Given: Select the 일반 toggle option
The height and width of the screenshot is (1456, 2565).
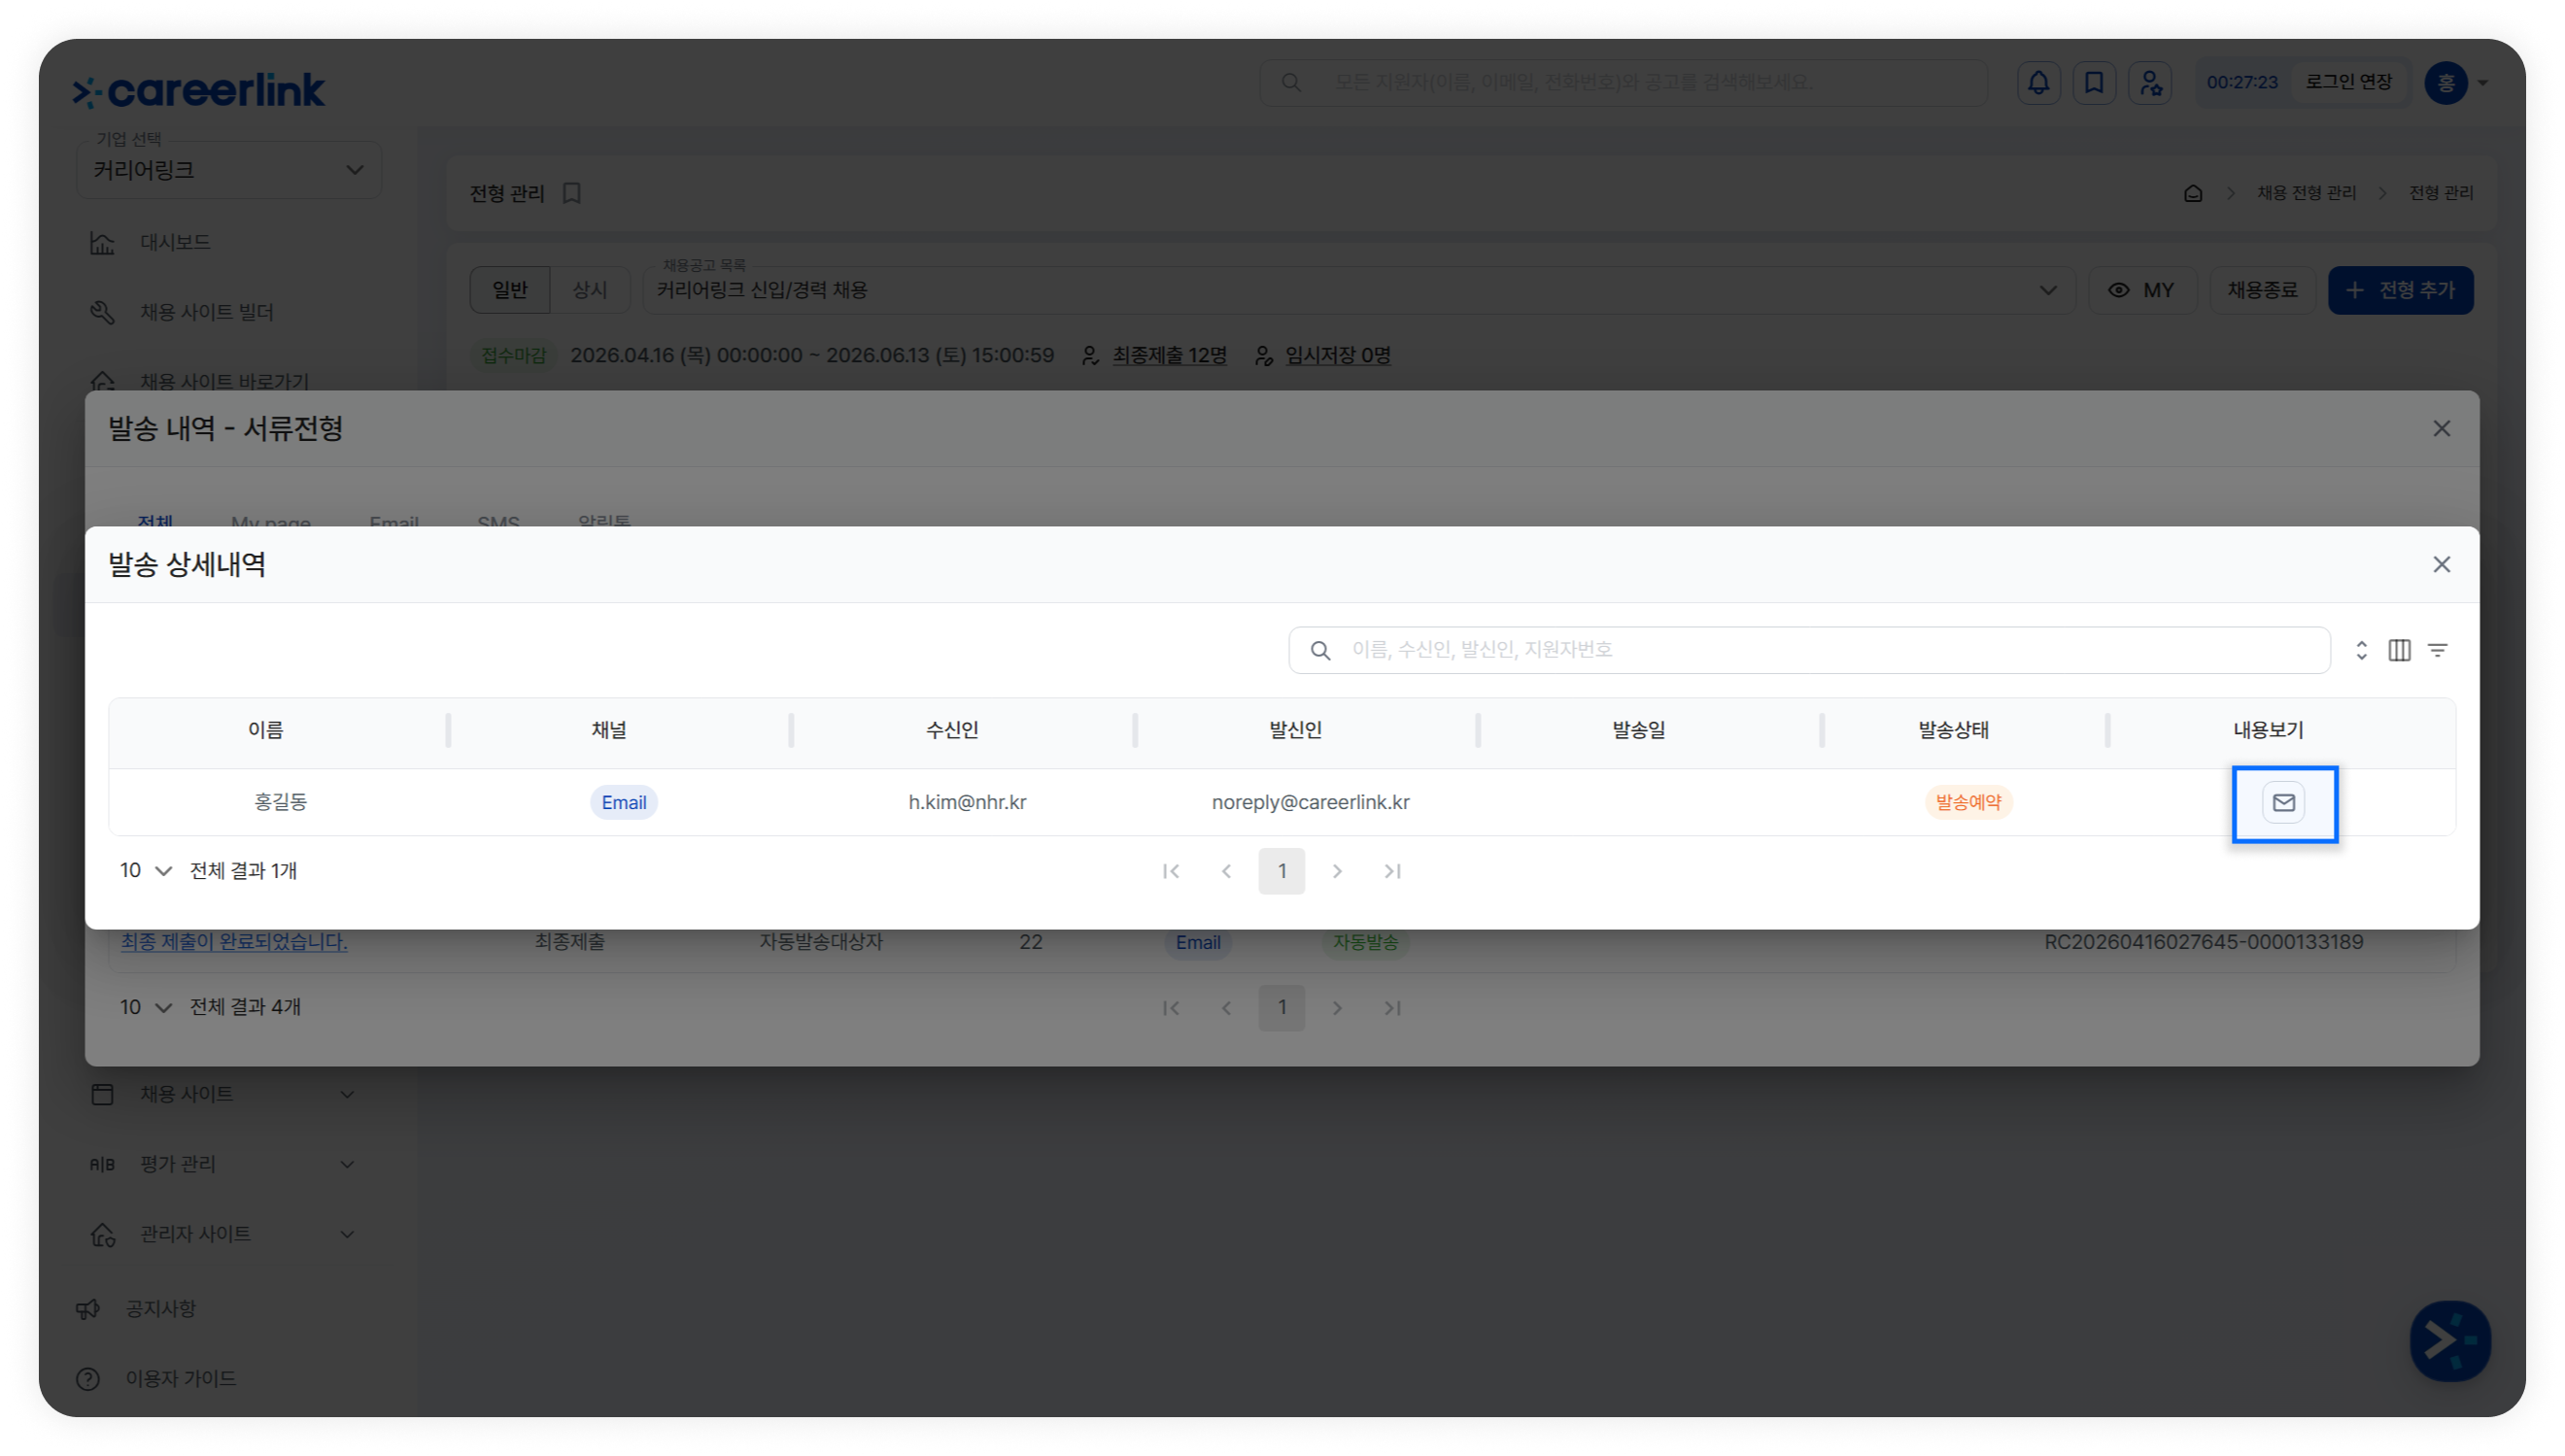Looking at the screenshot, I should click(510, 291).
